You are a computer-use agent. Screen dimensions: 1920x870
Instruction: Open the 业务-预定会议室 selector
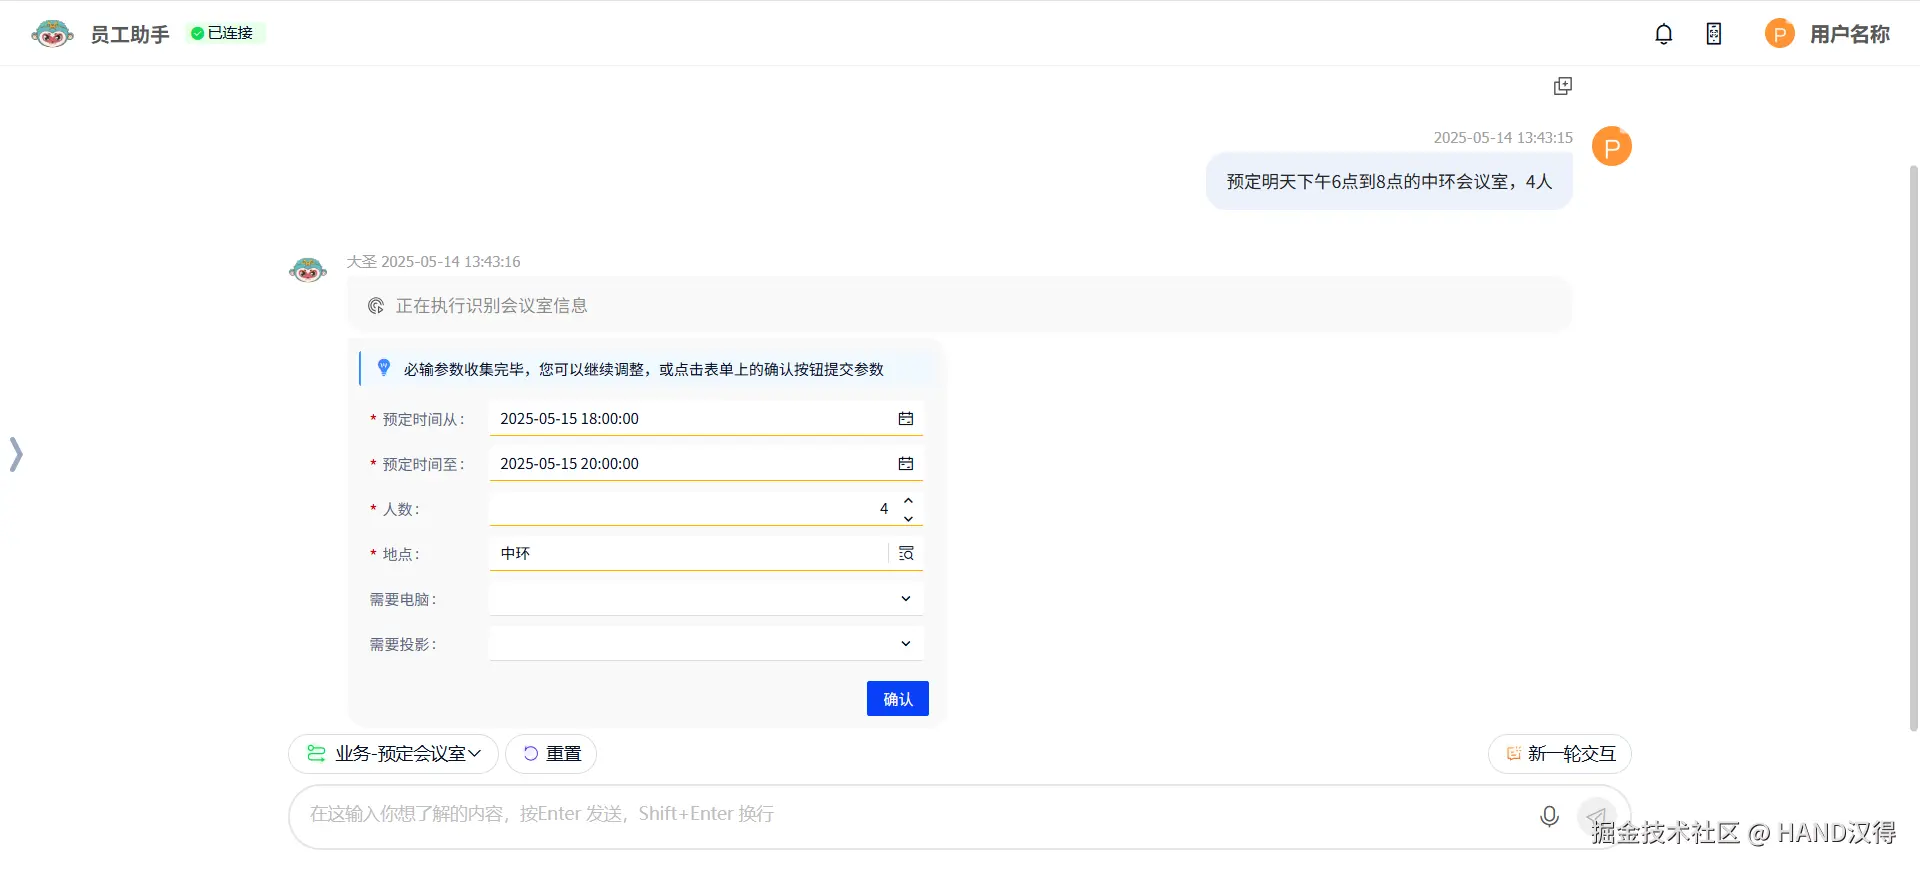pos(393,754)
